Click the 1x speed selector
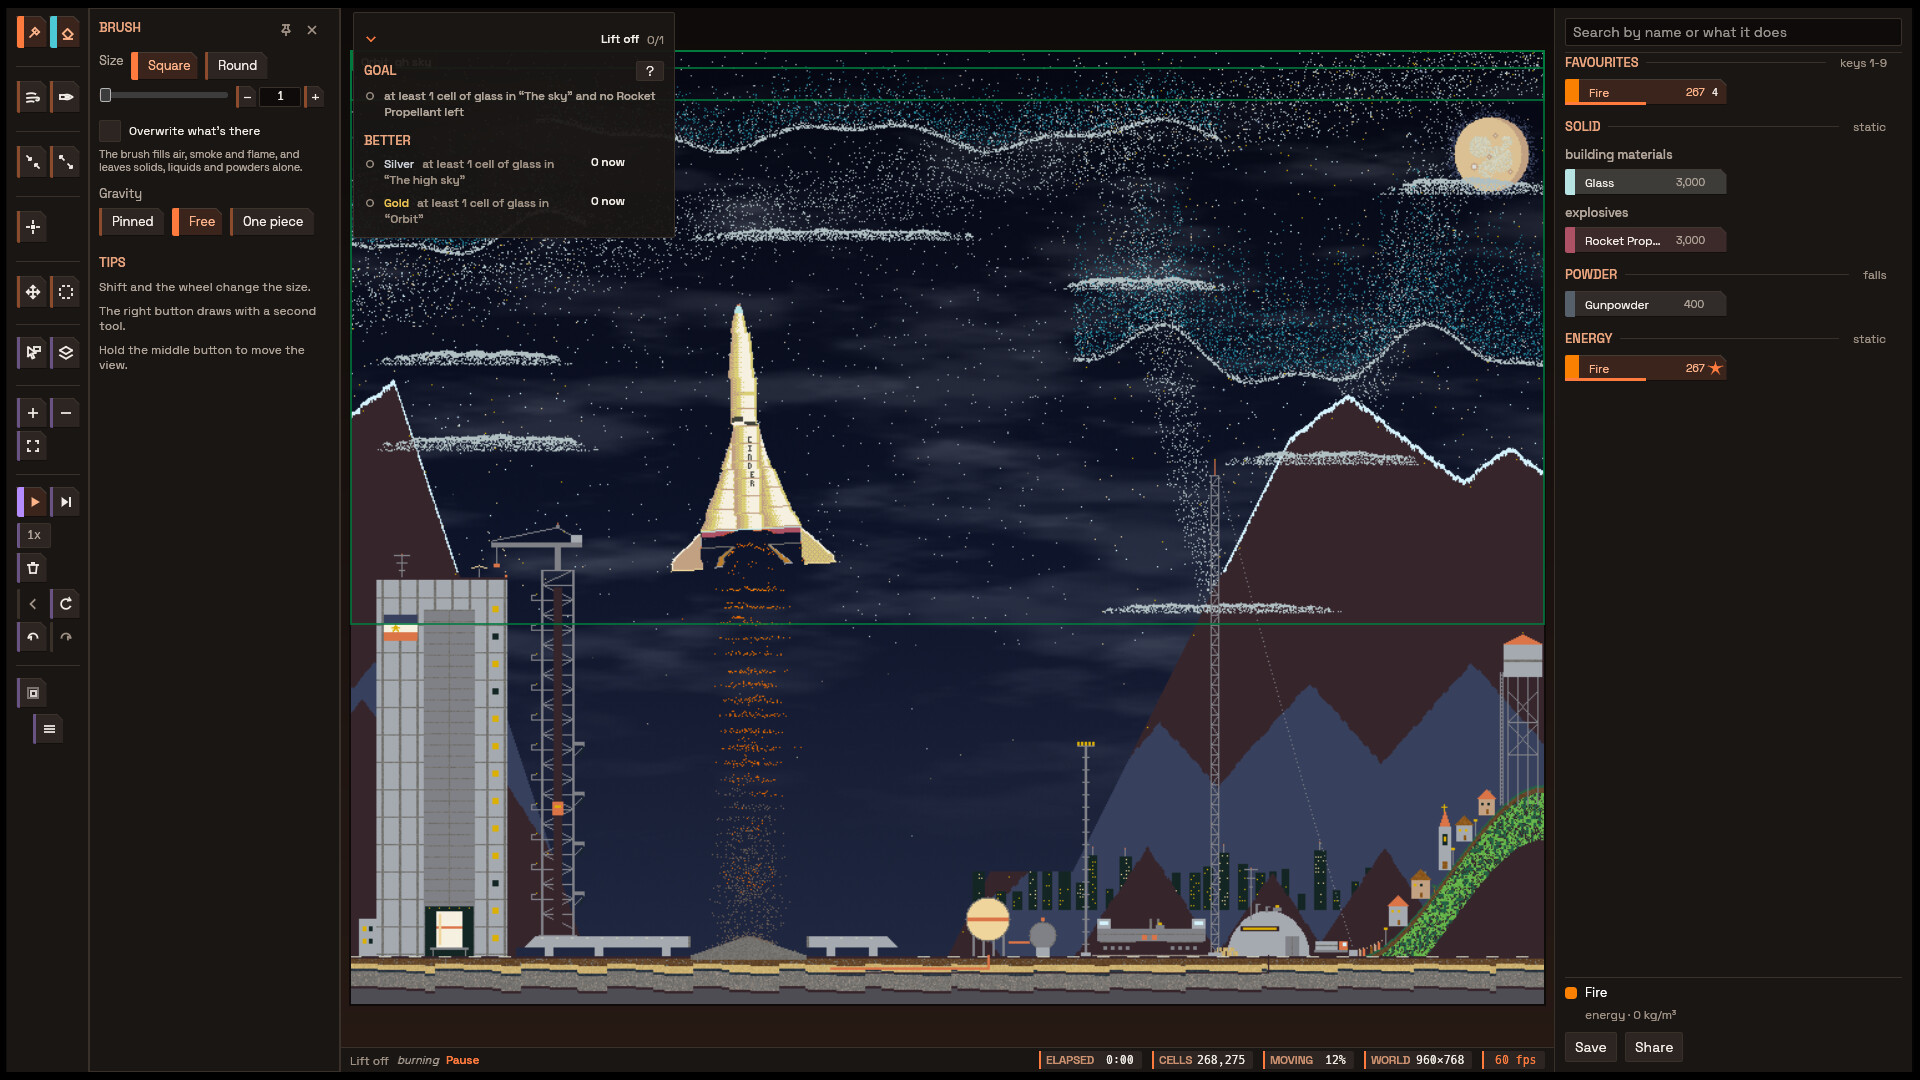 tap(34, 535)
